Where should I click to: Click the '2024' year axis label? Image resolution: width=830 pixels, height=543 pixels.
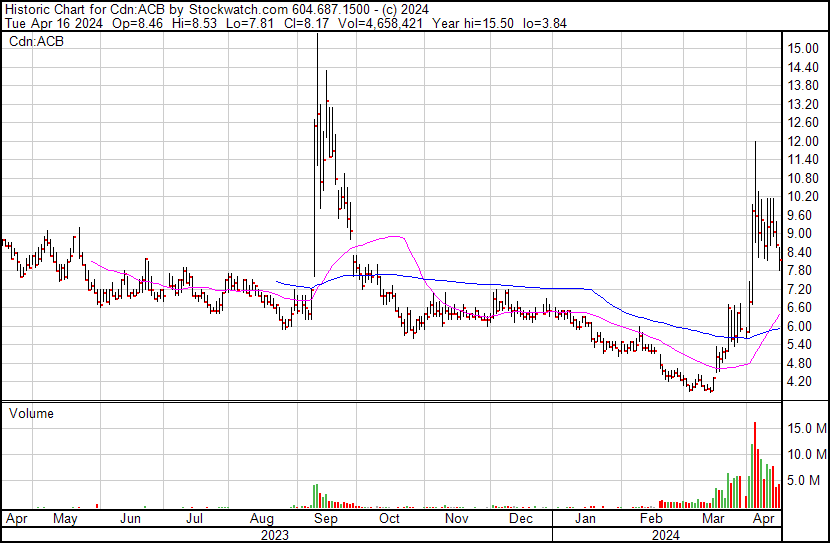[666, 535]
